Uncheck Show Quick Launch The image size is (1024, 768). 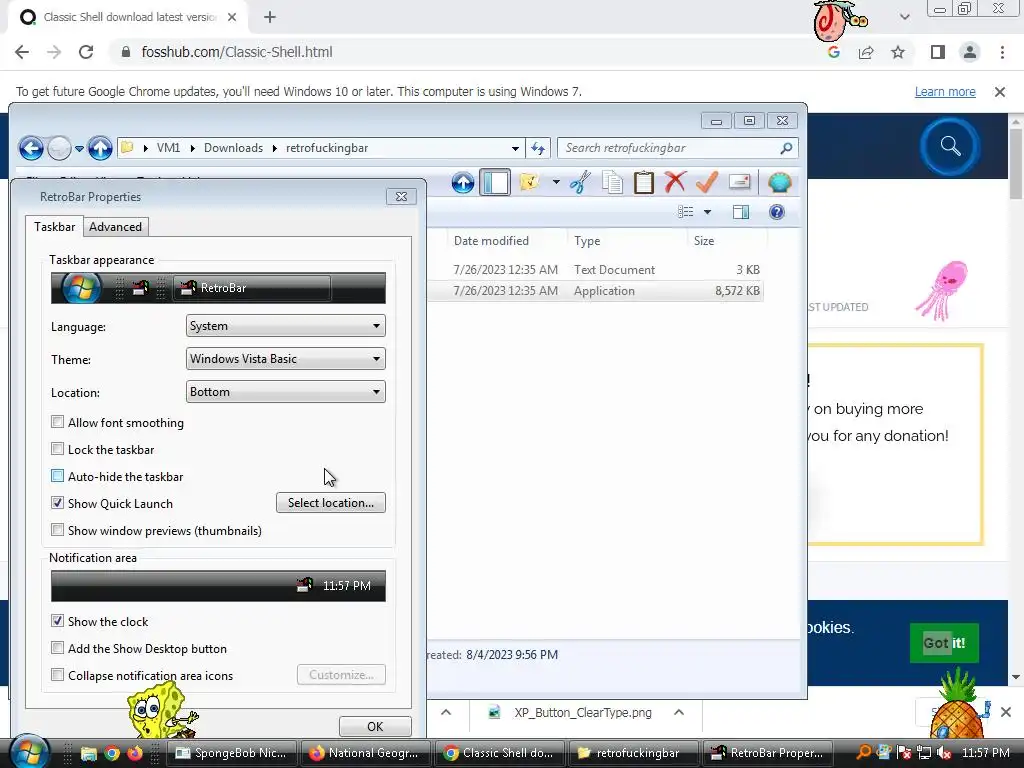[x=57, y=503]
